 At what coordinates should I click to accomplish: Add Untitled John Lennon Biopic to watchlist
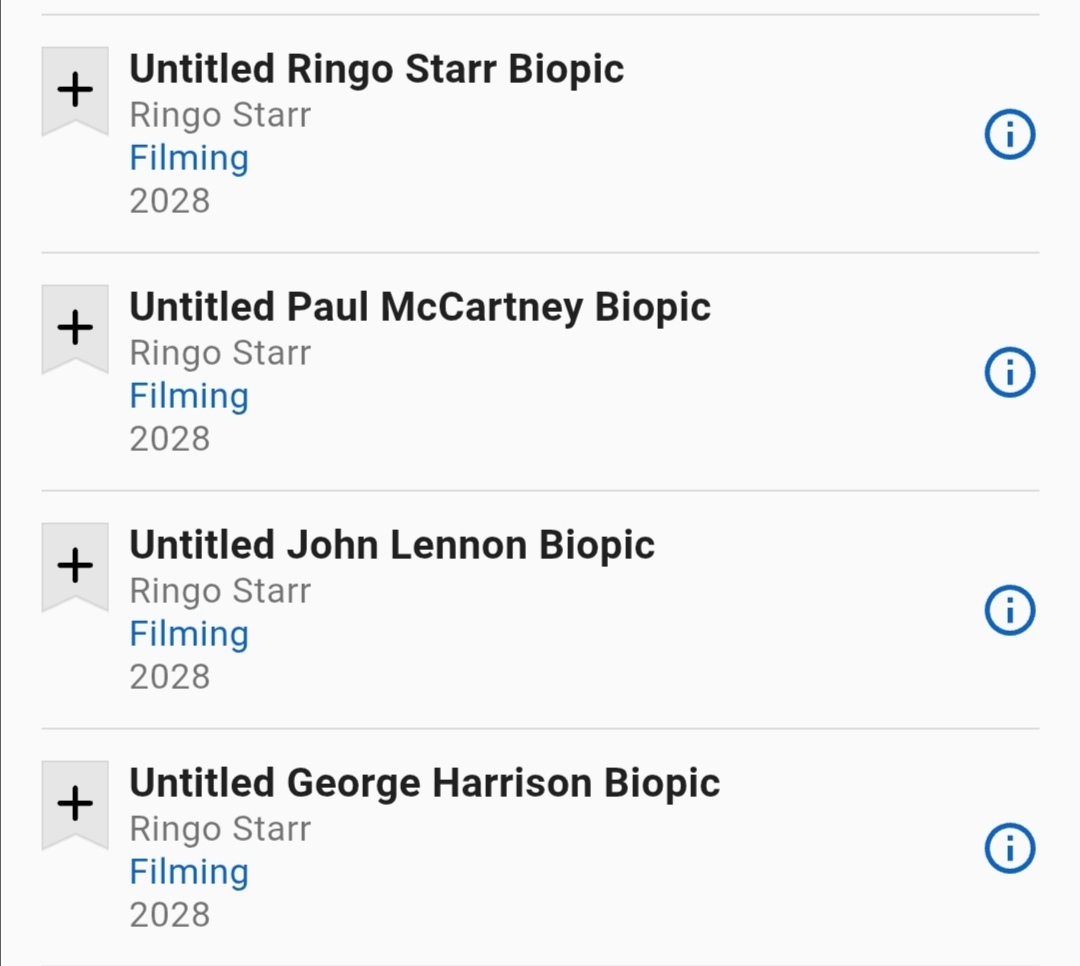75,566
